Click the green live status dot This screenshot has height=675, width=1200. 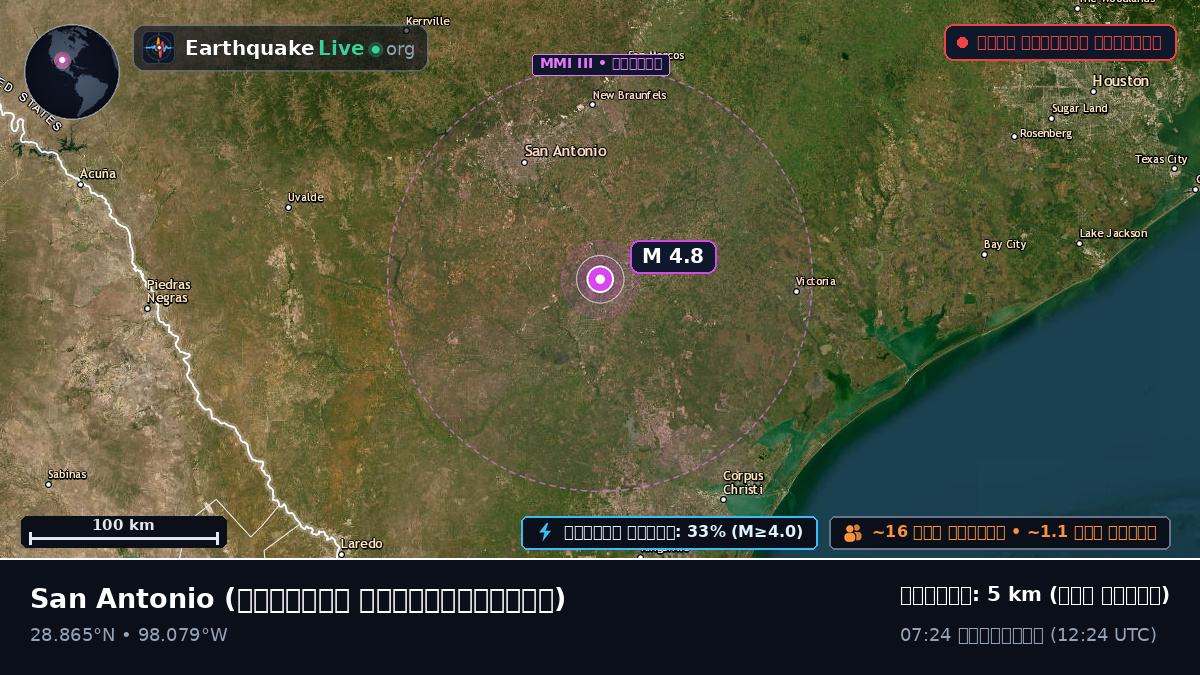pos(375,49)
